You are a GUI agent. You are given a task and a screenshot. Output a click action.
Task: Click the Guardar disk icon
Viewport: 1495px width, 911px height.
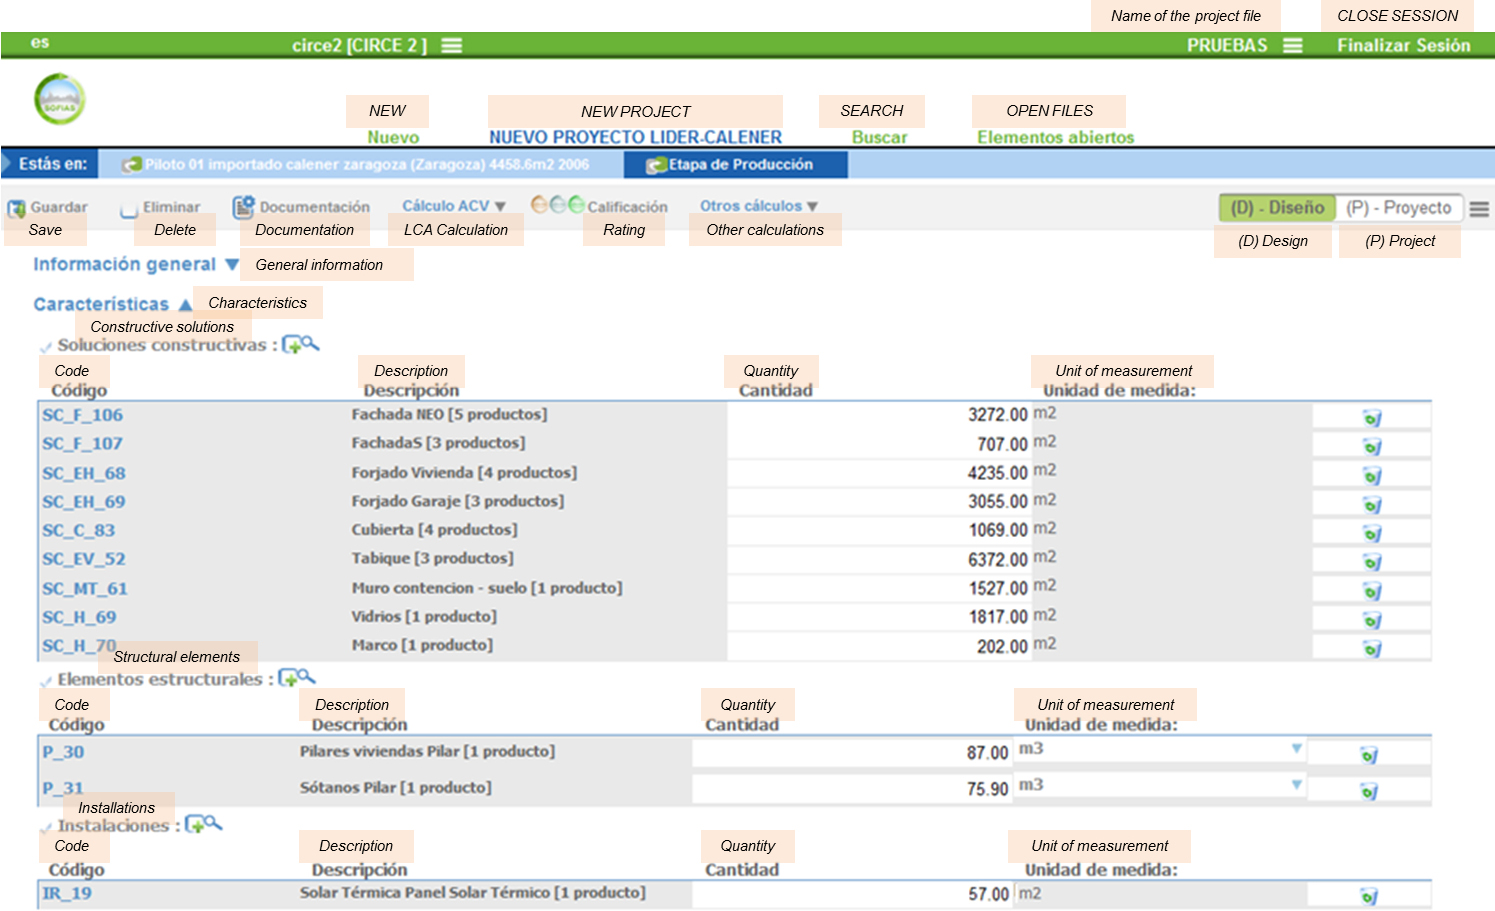(16, 209)
